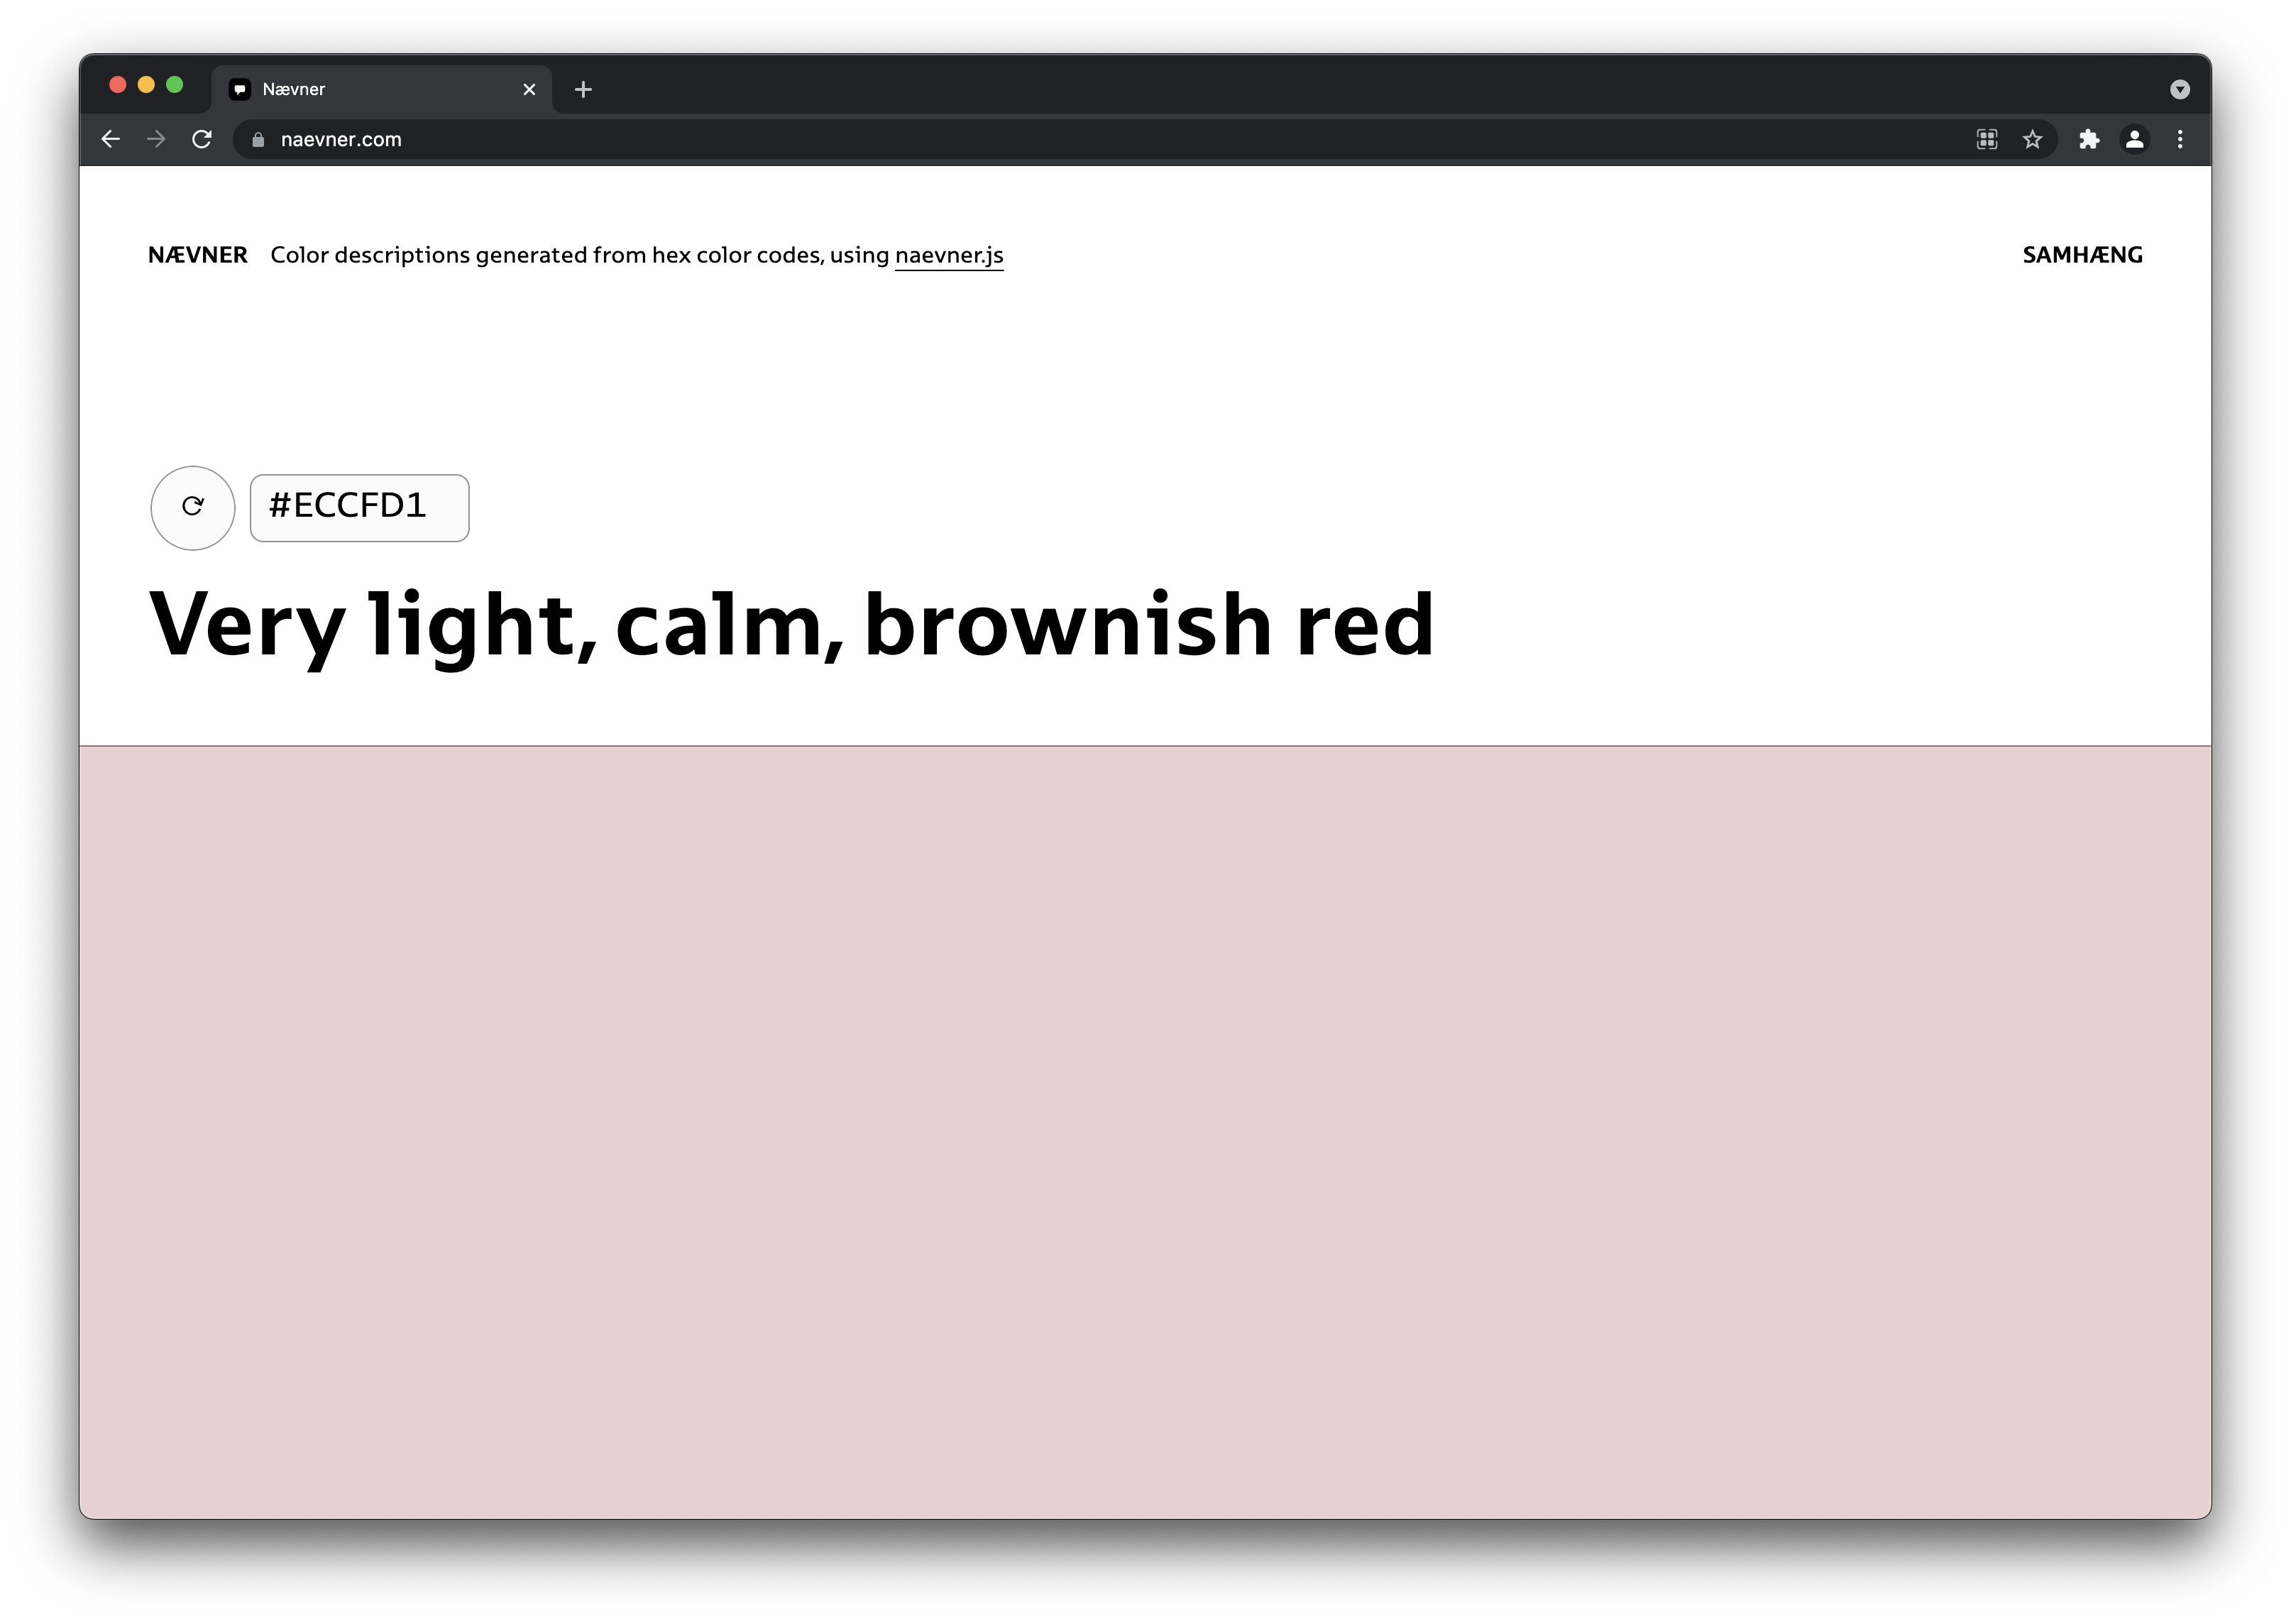
Task: Close the Nævner tab
Action: pyautogui.click(x=530, y=90)
